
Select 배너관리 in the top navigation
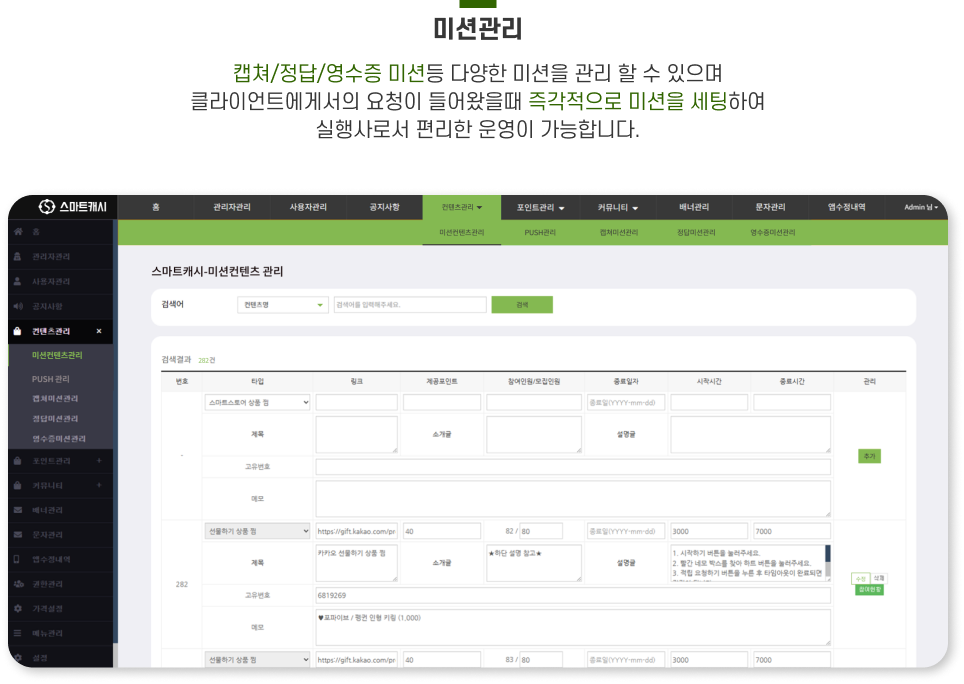[694, 207]
